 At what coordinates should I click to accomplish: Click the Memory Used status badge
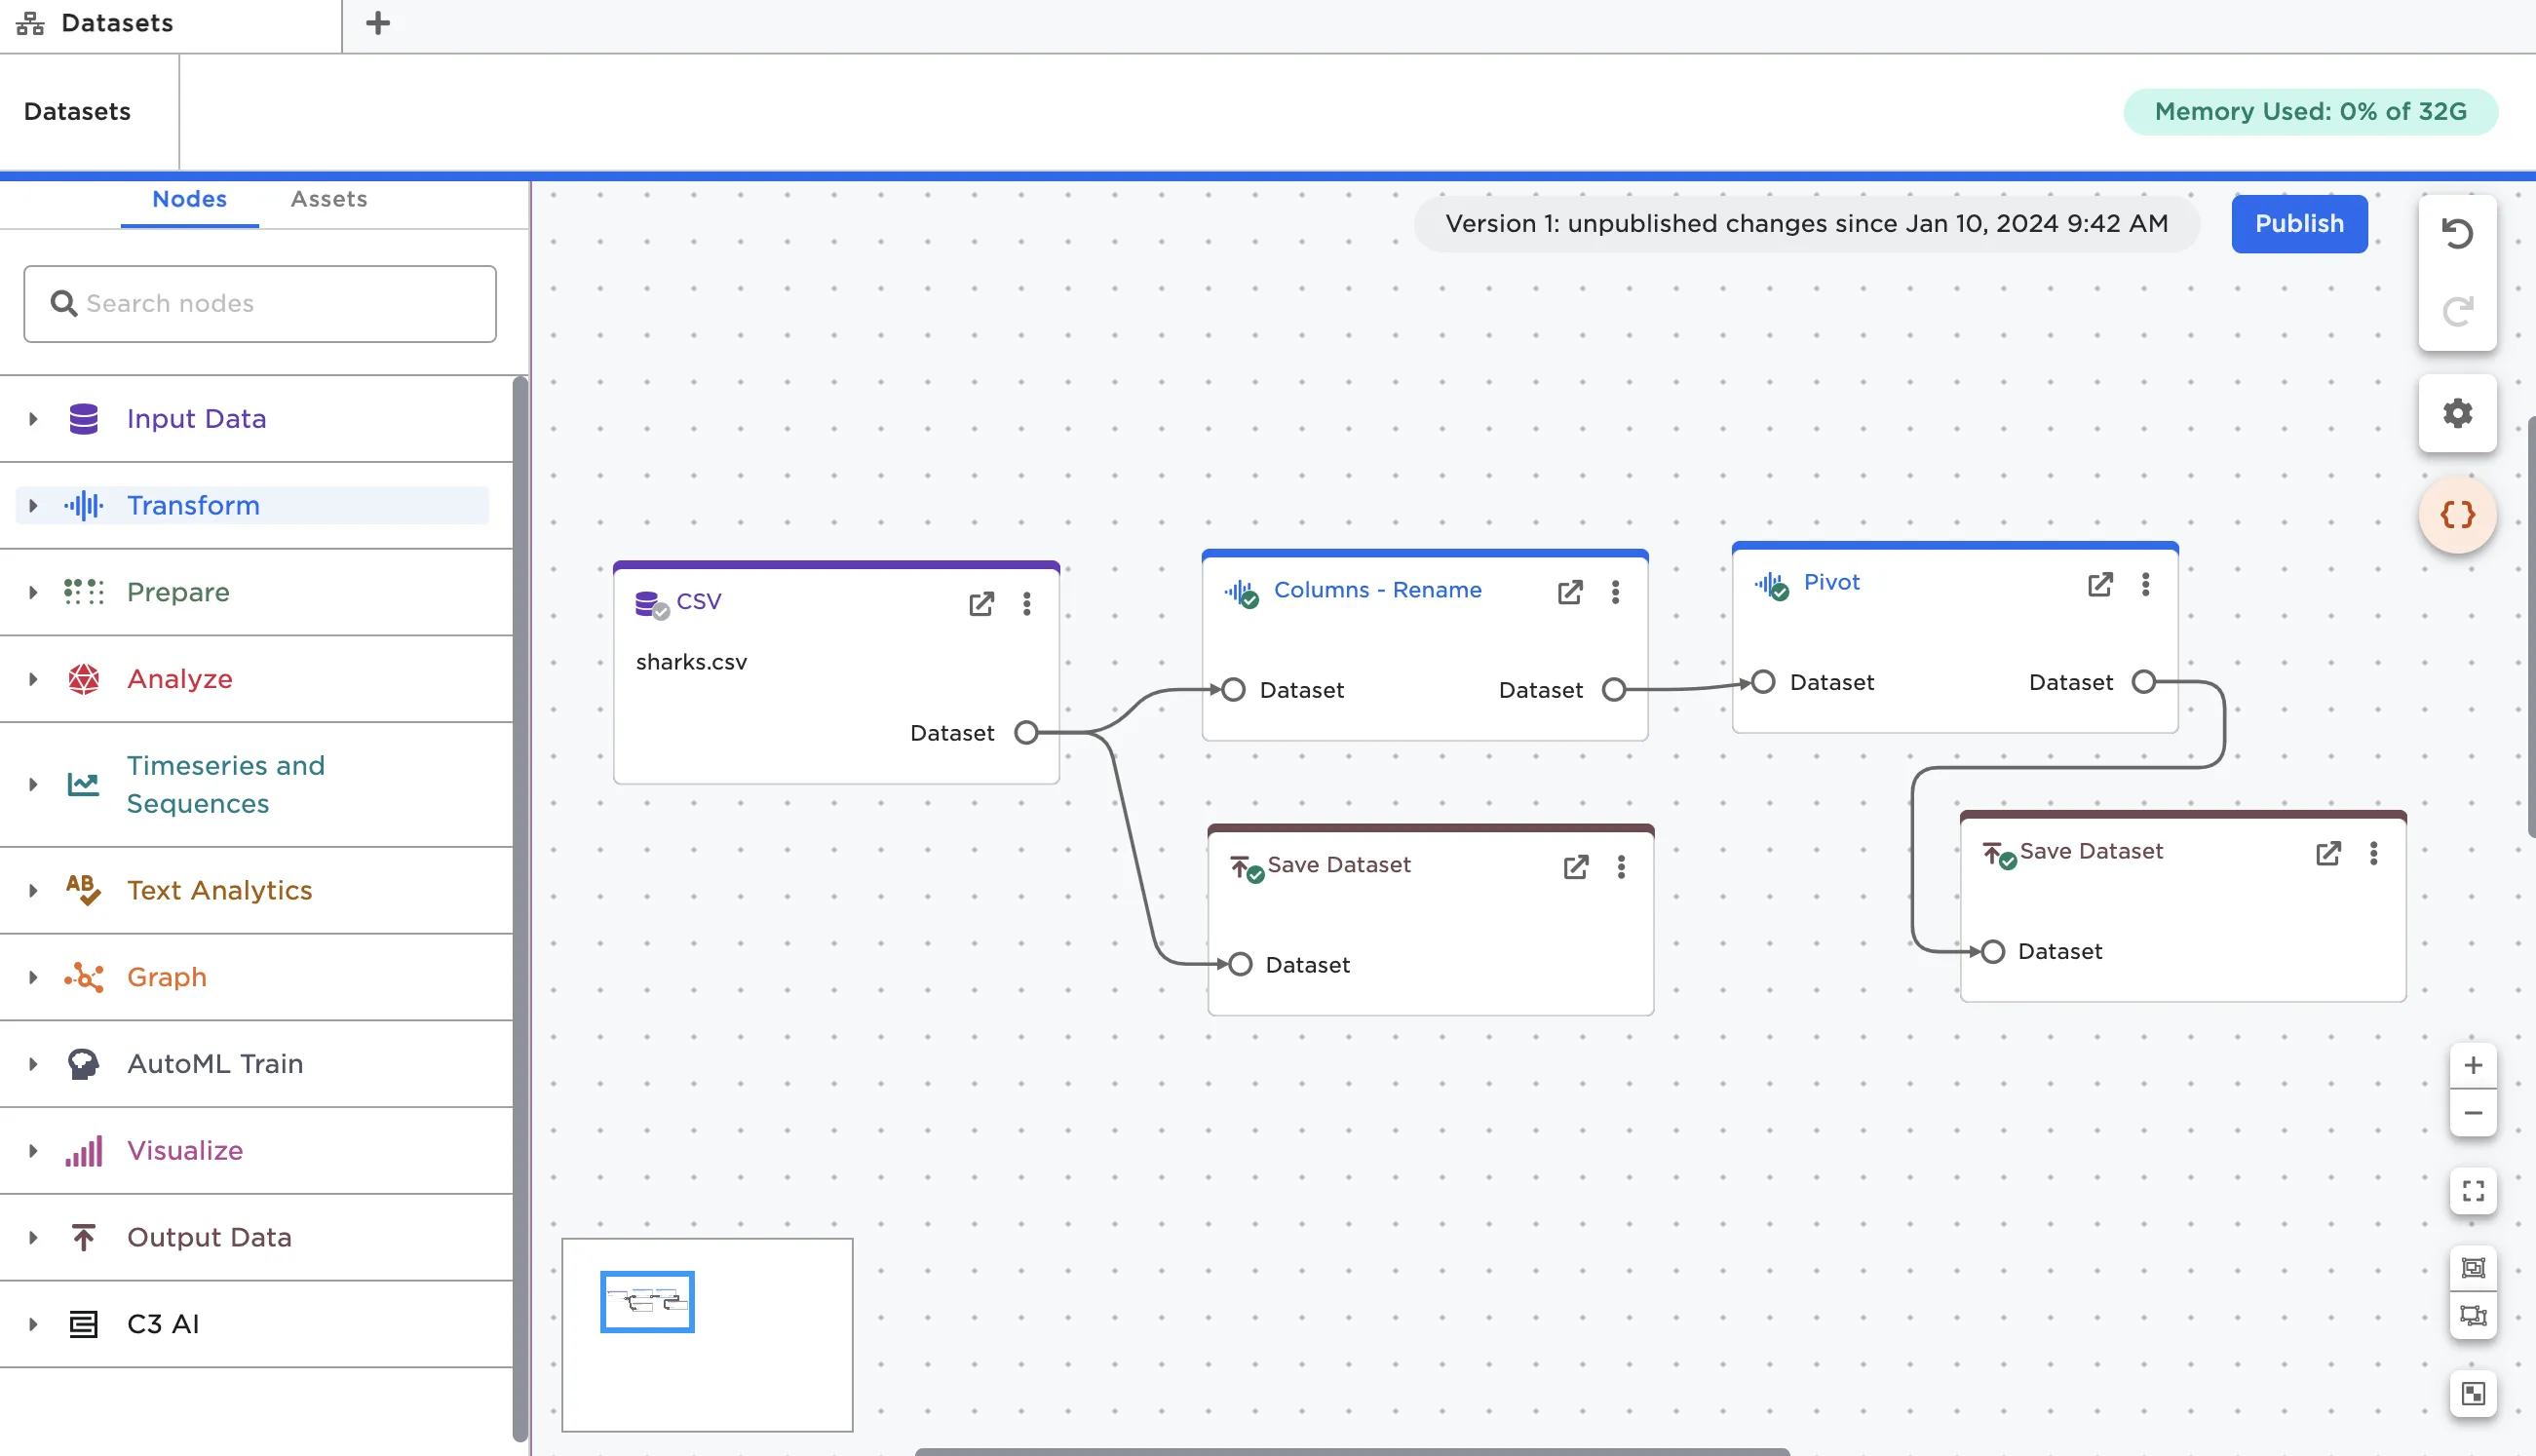[2310, 111]
